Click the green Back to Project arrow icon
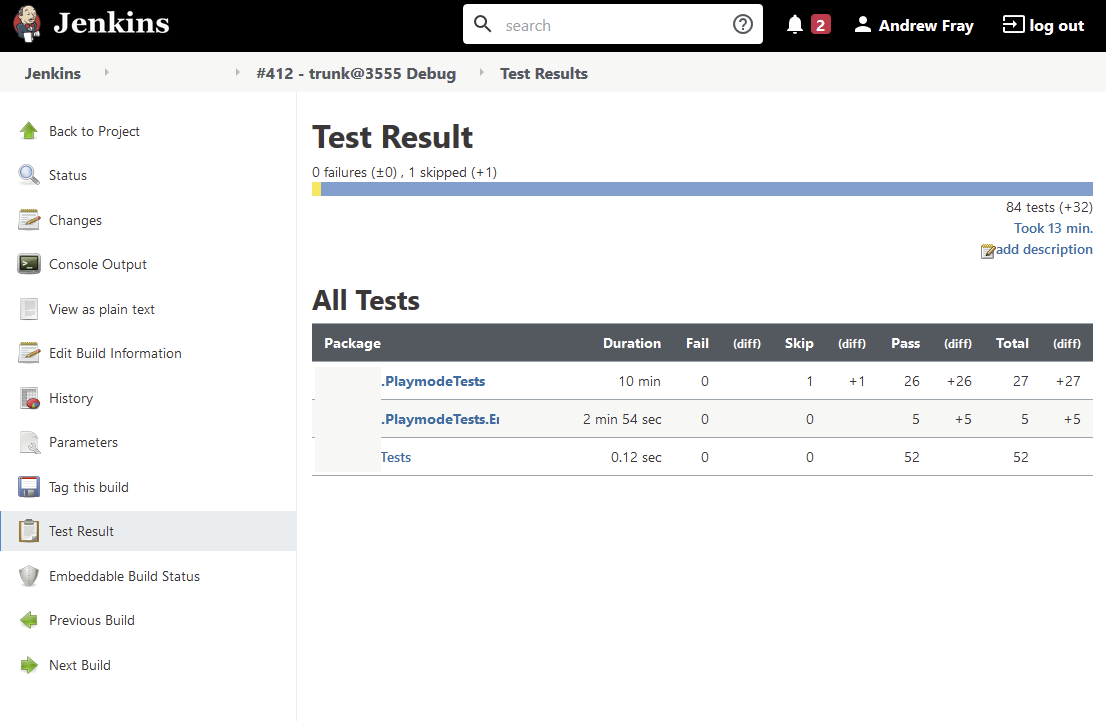The image size is (1106, 721). (x=29, y=131)
